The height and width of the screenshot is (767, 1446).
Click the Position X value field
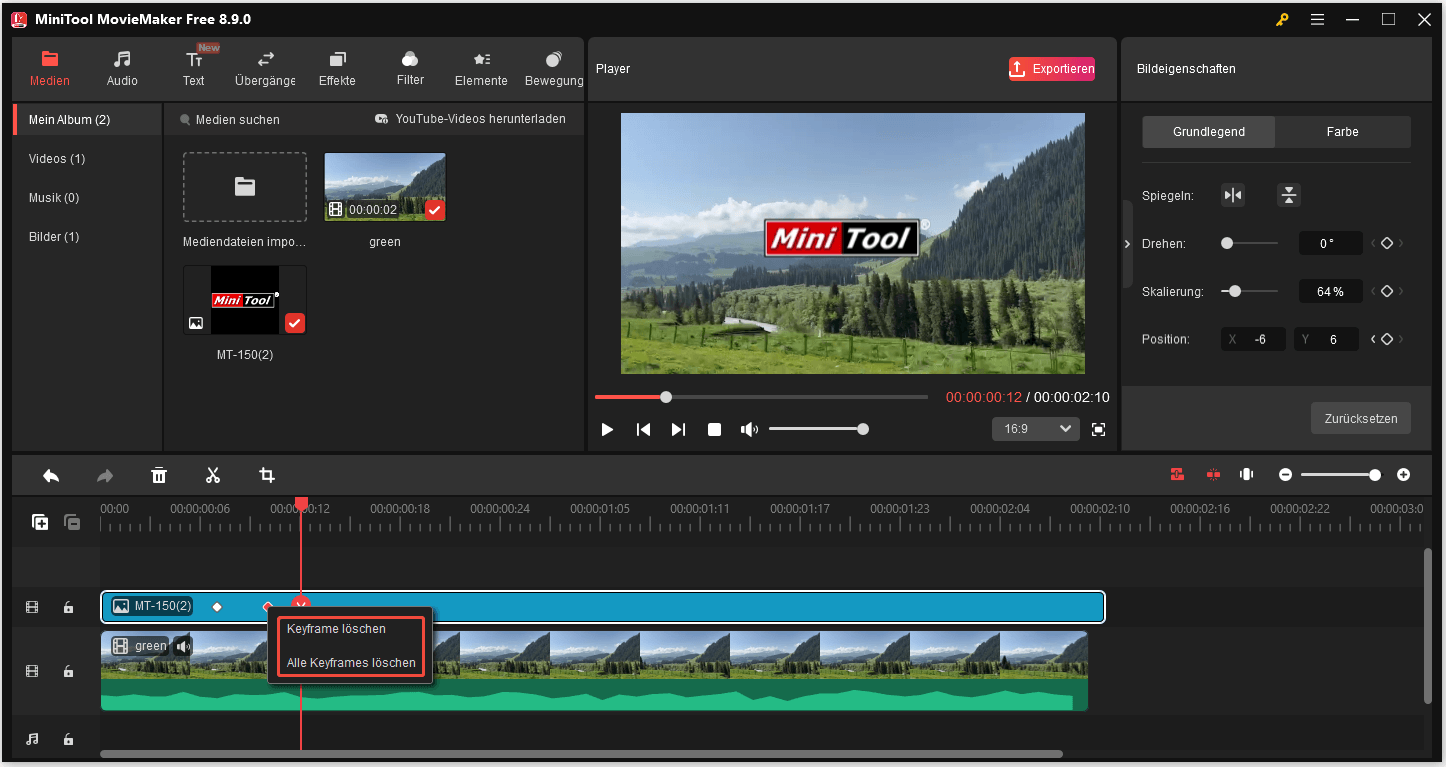click(1253, 339)
